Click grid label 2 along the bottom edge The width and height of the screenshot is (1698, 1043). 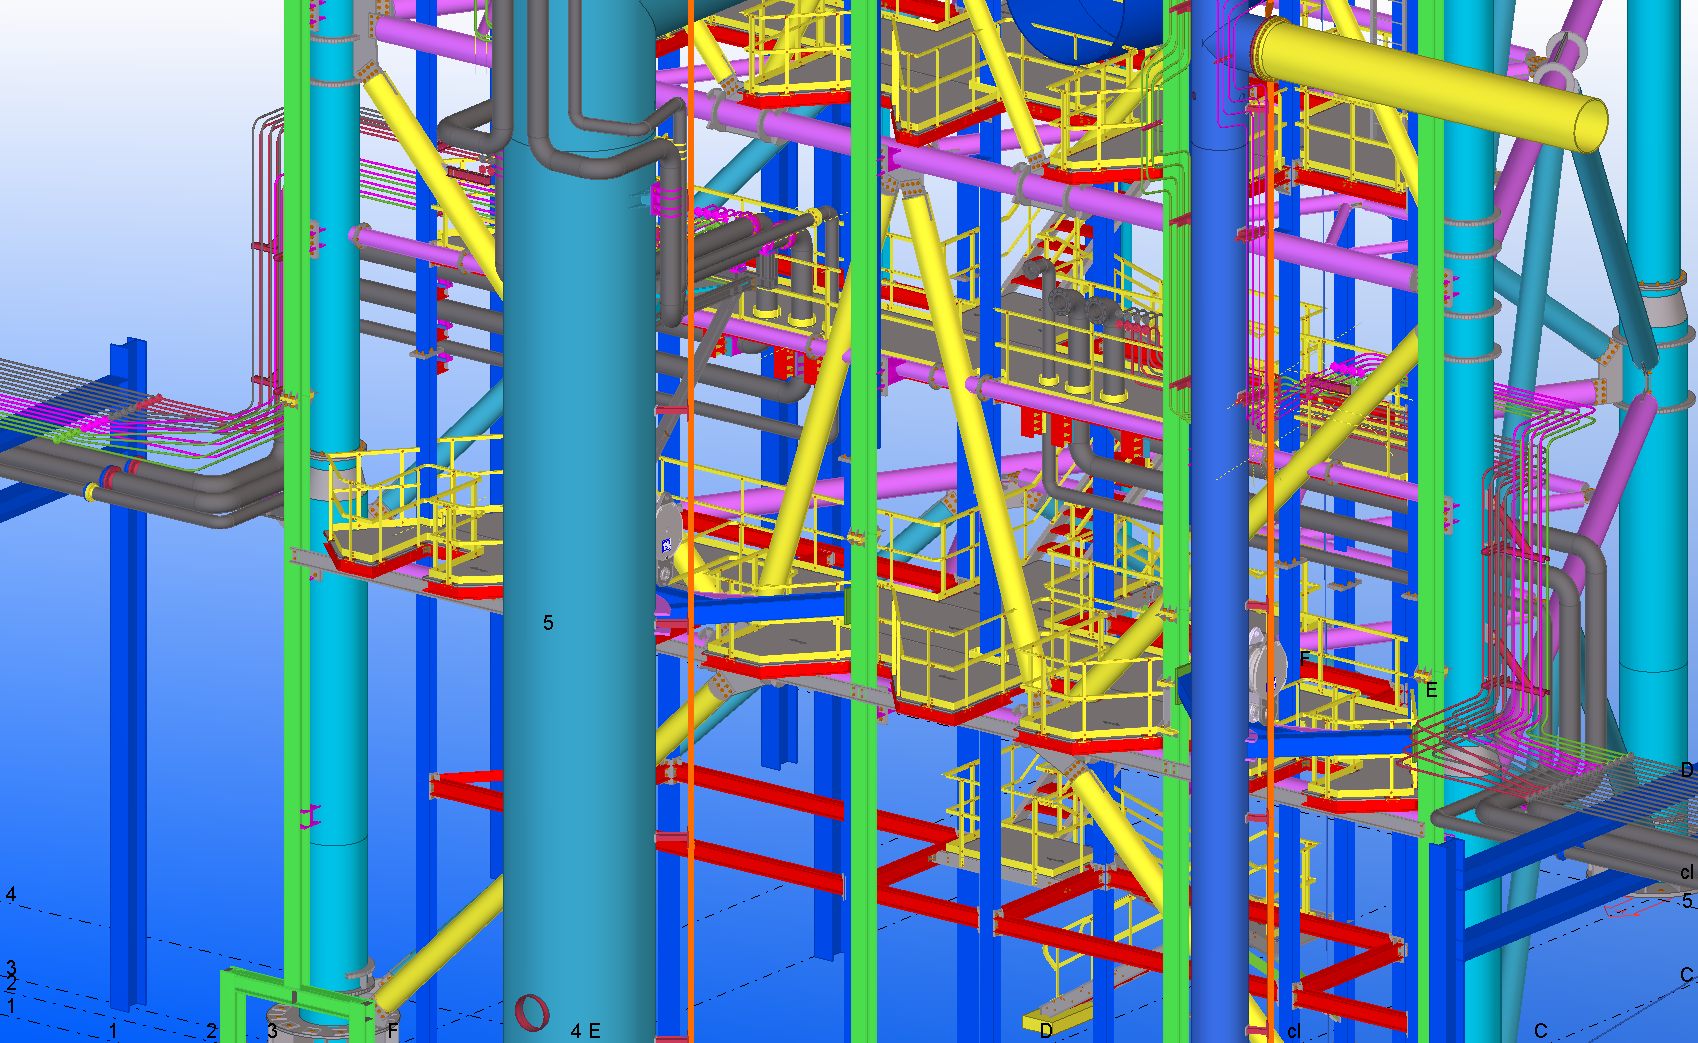[211, 1030]
